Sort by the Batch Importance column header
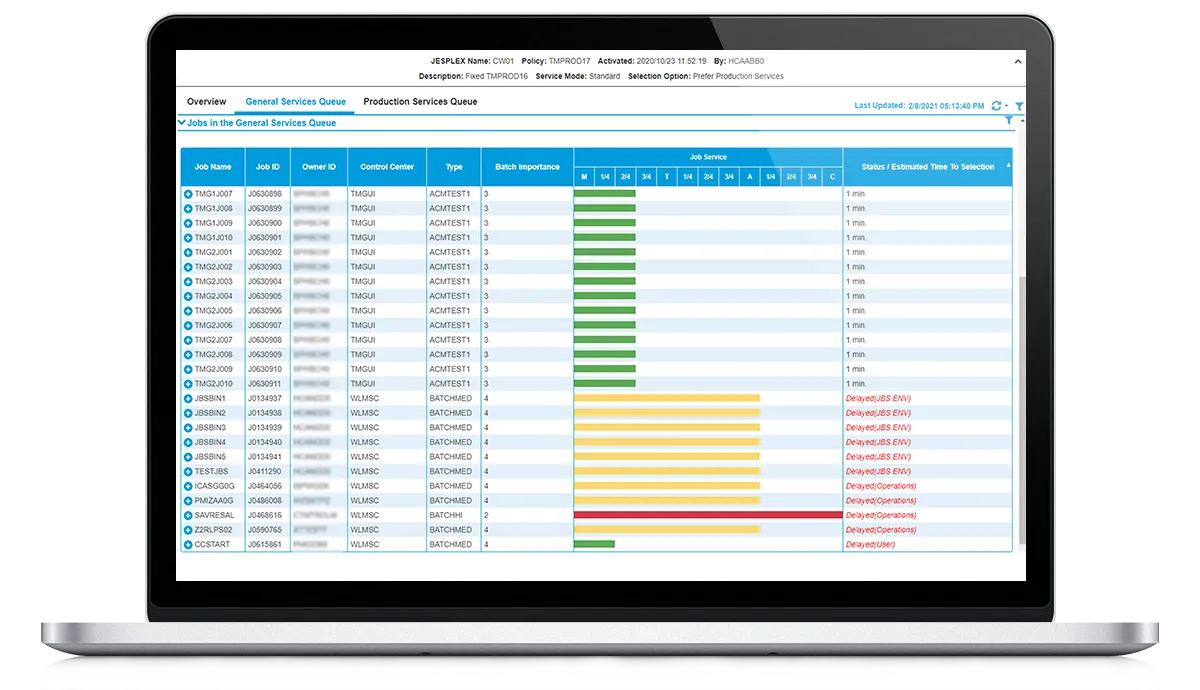This screenshot has height=690, width=1200. pyautogui.click(x=527, y=167)
